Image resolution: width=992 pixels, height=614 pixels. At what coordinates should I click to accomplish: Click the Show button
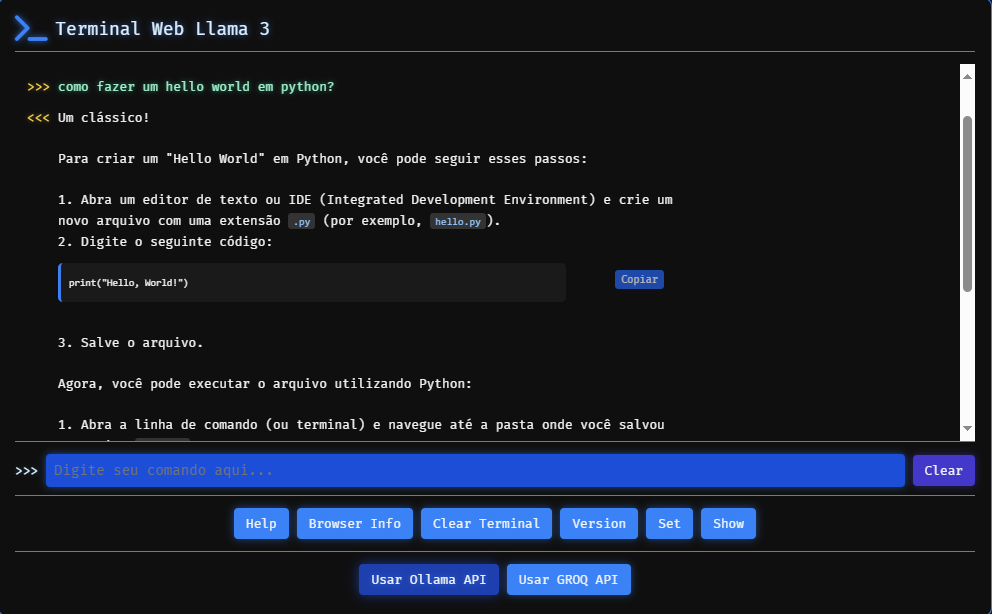click(728, 524)
